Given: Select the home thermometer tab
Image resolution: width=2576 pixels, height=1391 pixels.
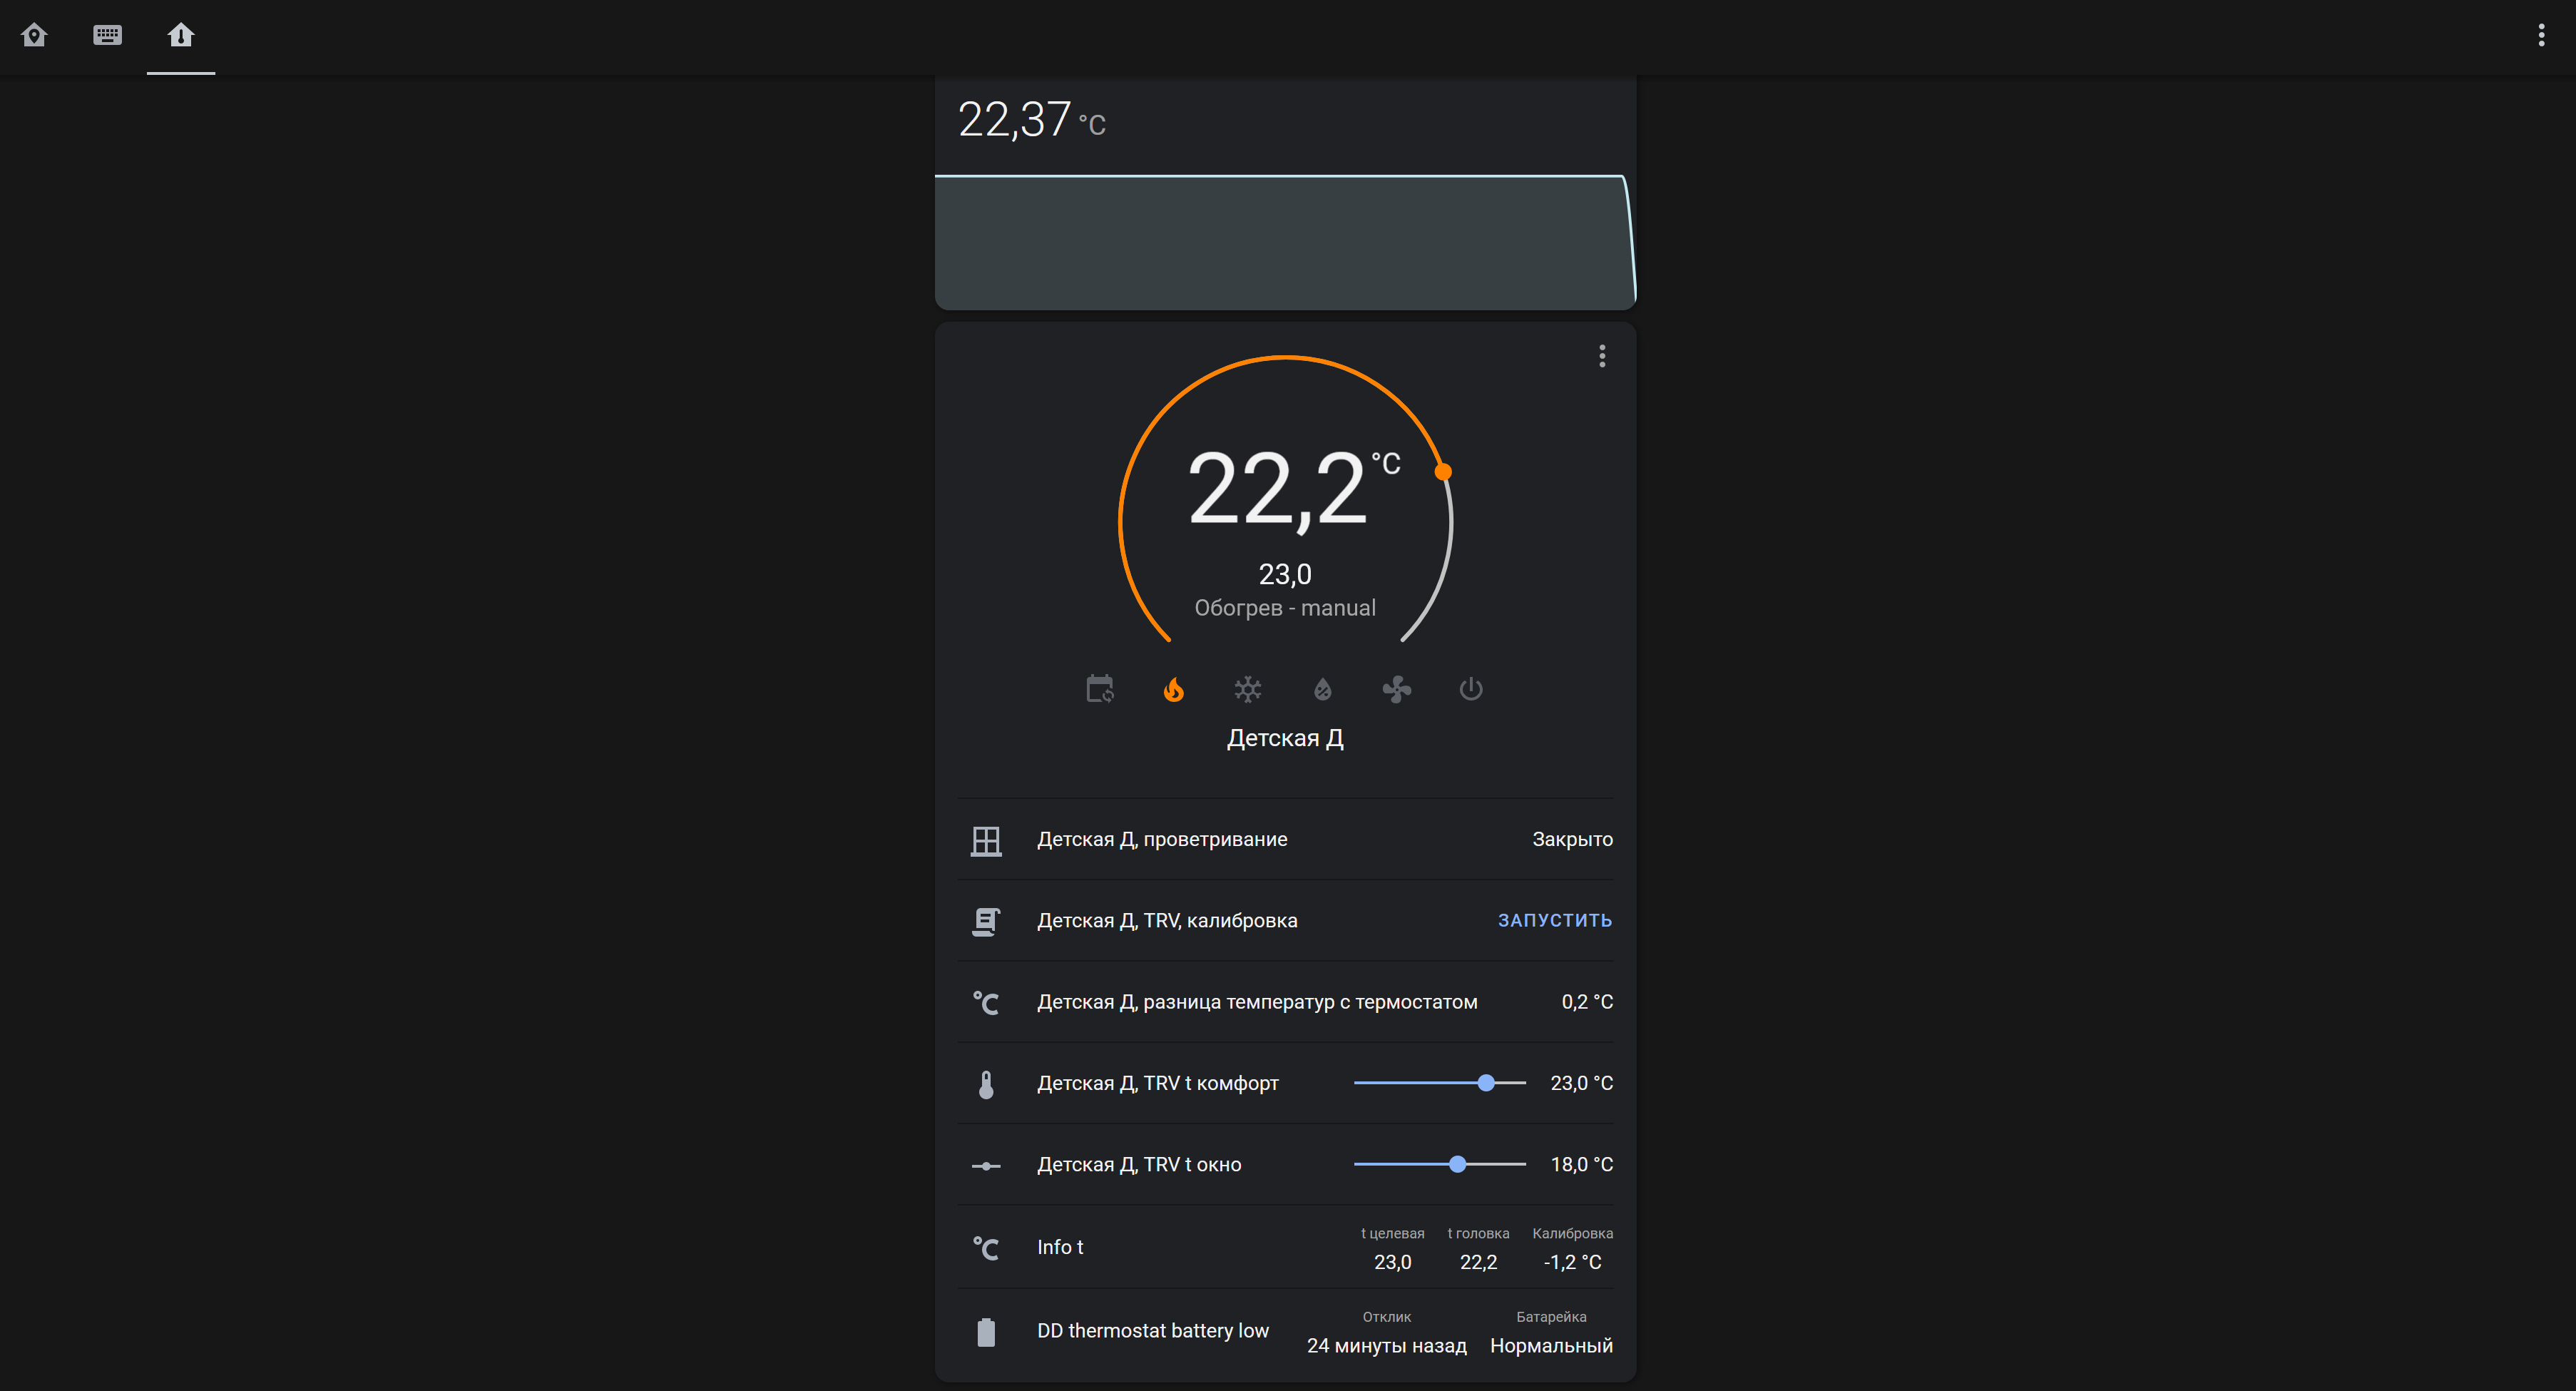Looking at the screenshot, I should coord(181,36).
